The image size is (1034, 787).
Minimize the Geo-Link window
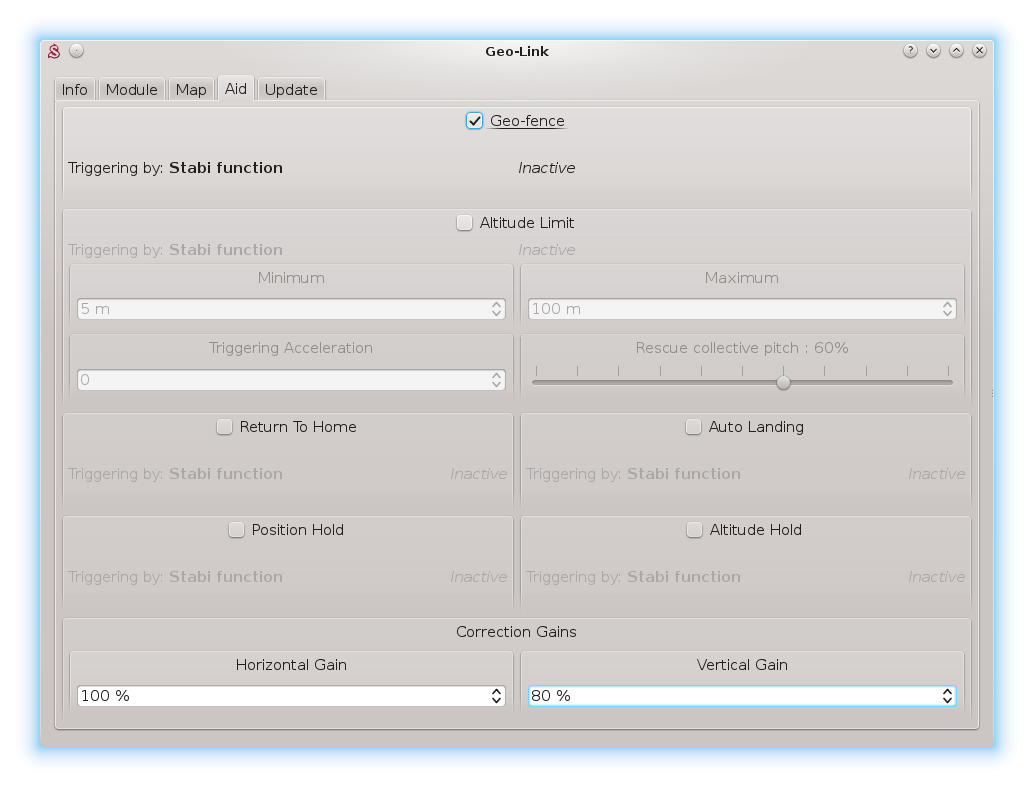coord(933,51)
